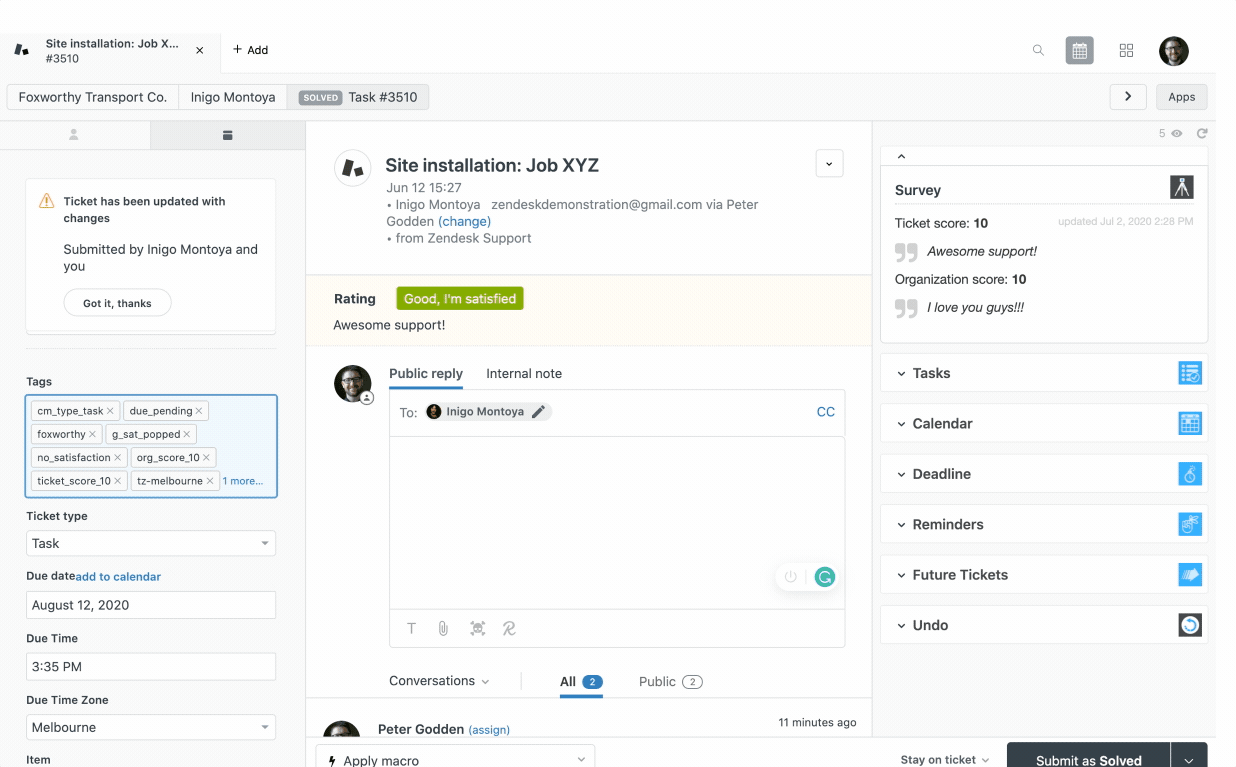Open the Conversations filter dropdown
Image resolution: width=1236 pixels, height=767 pixels.
click(x=439, y=681)
